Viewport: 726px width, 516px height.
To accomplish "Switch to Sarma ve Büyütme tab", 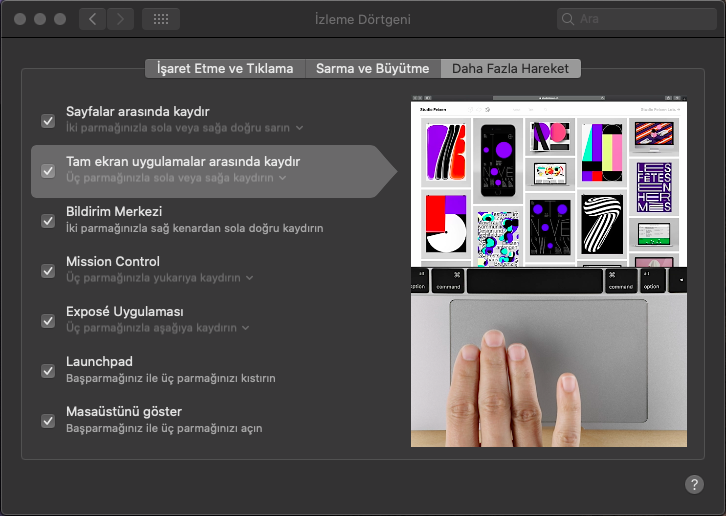I will 372,68.
